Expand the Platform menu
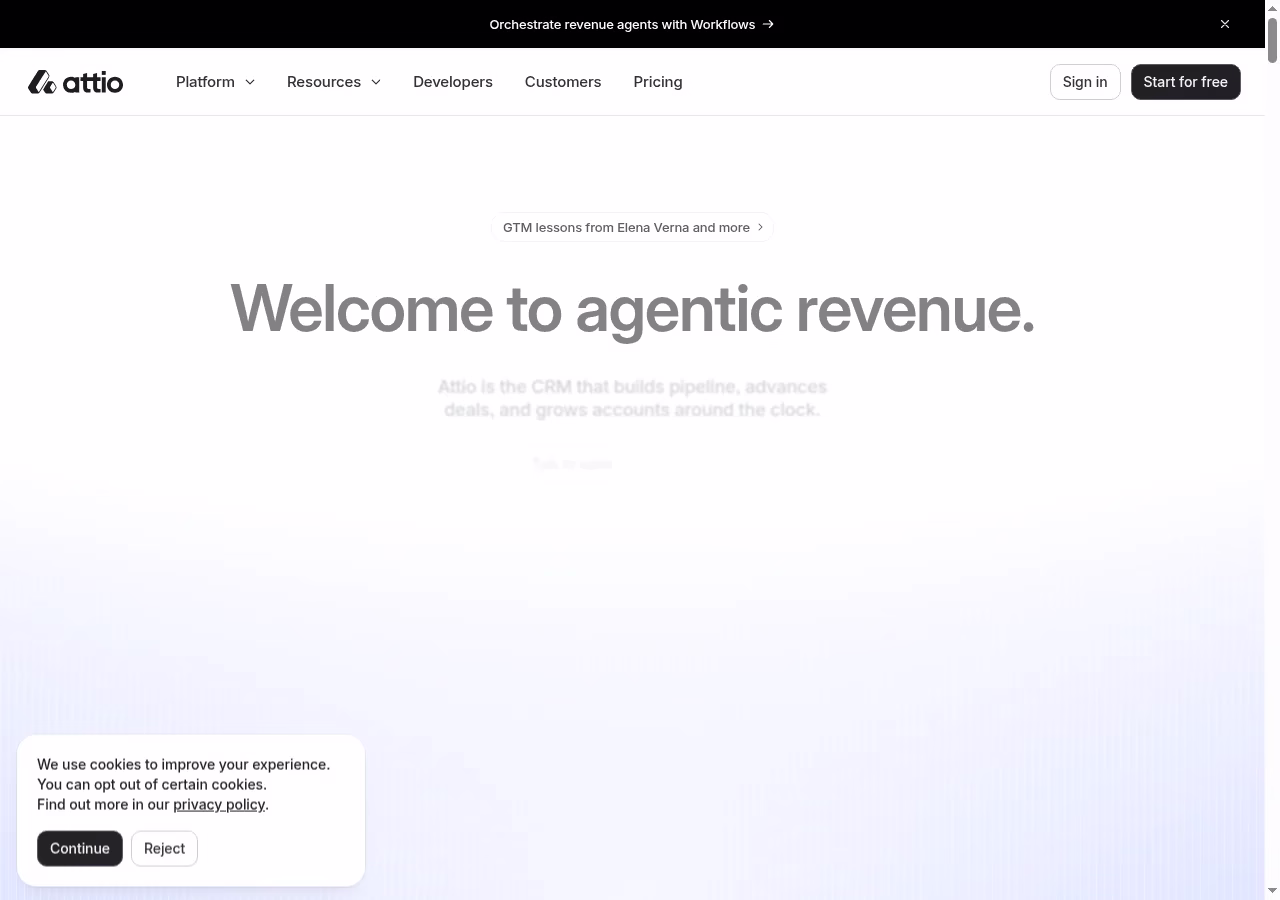 [x=215, y=82]
